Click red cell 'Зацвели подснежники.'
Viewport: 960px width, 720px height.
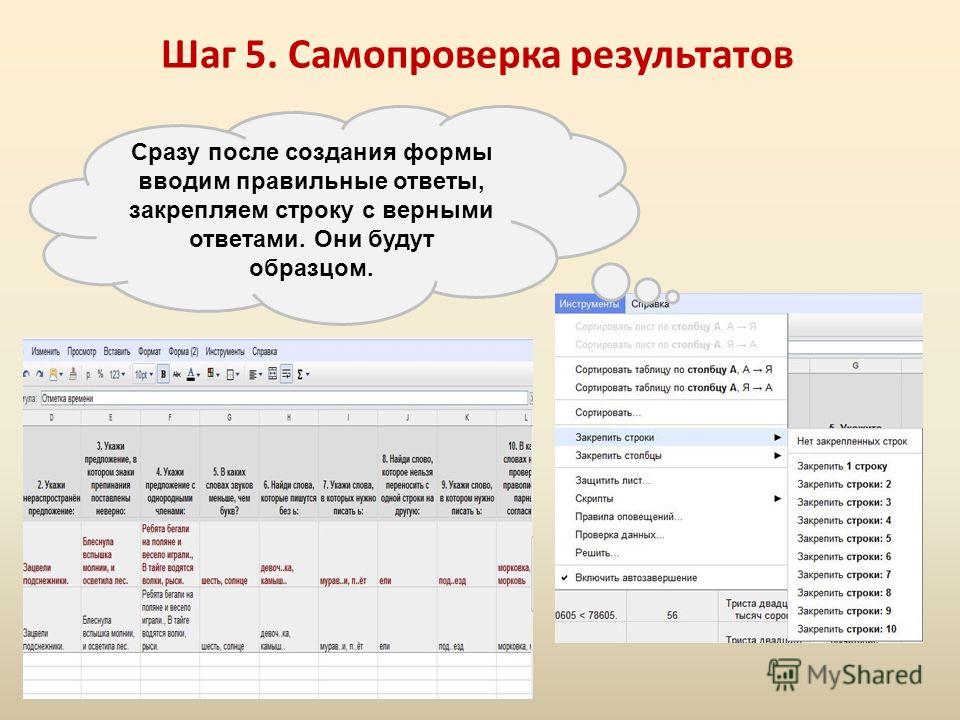click(x=51, y=553)
